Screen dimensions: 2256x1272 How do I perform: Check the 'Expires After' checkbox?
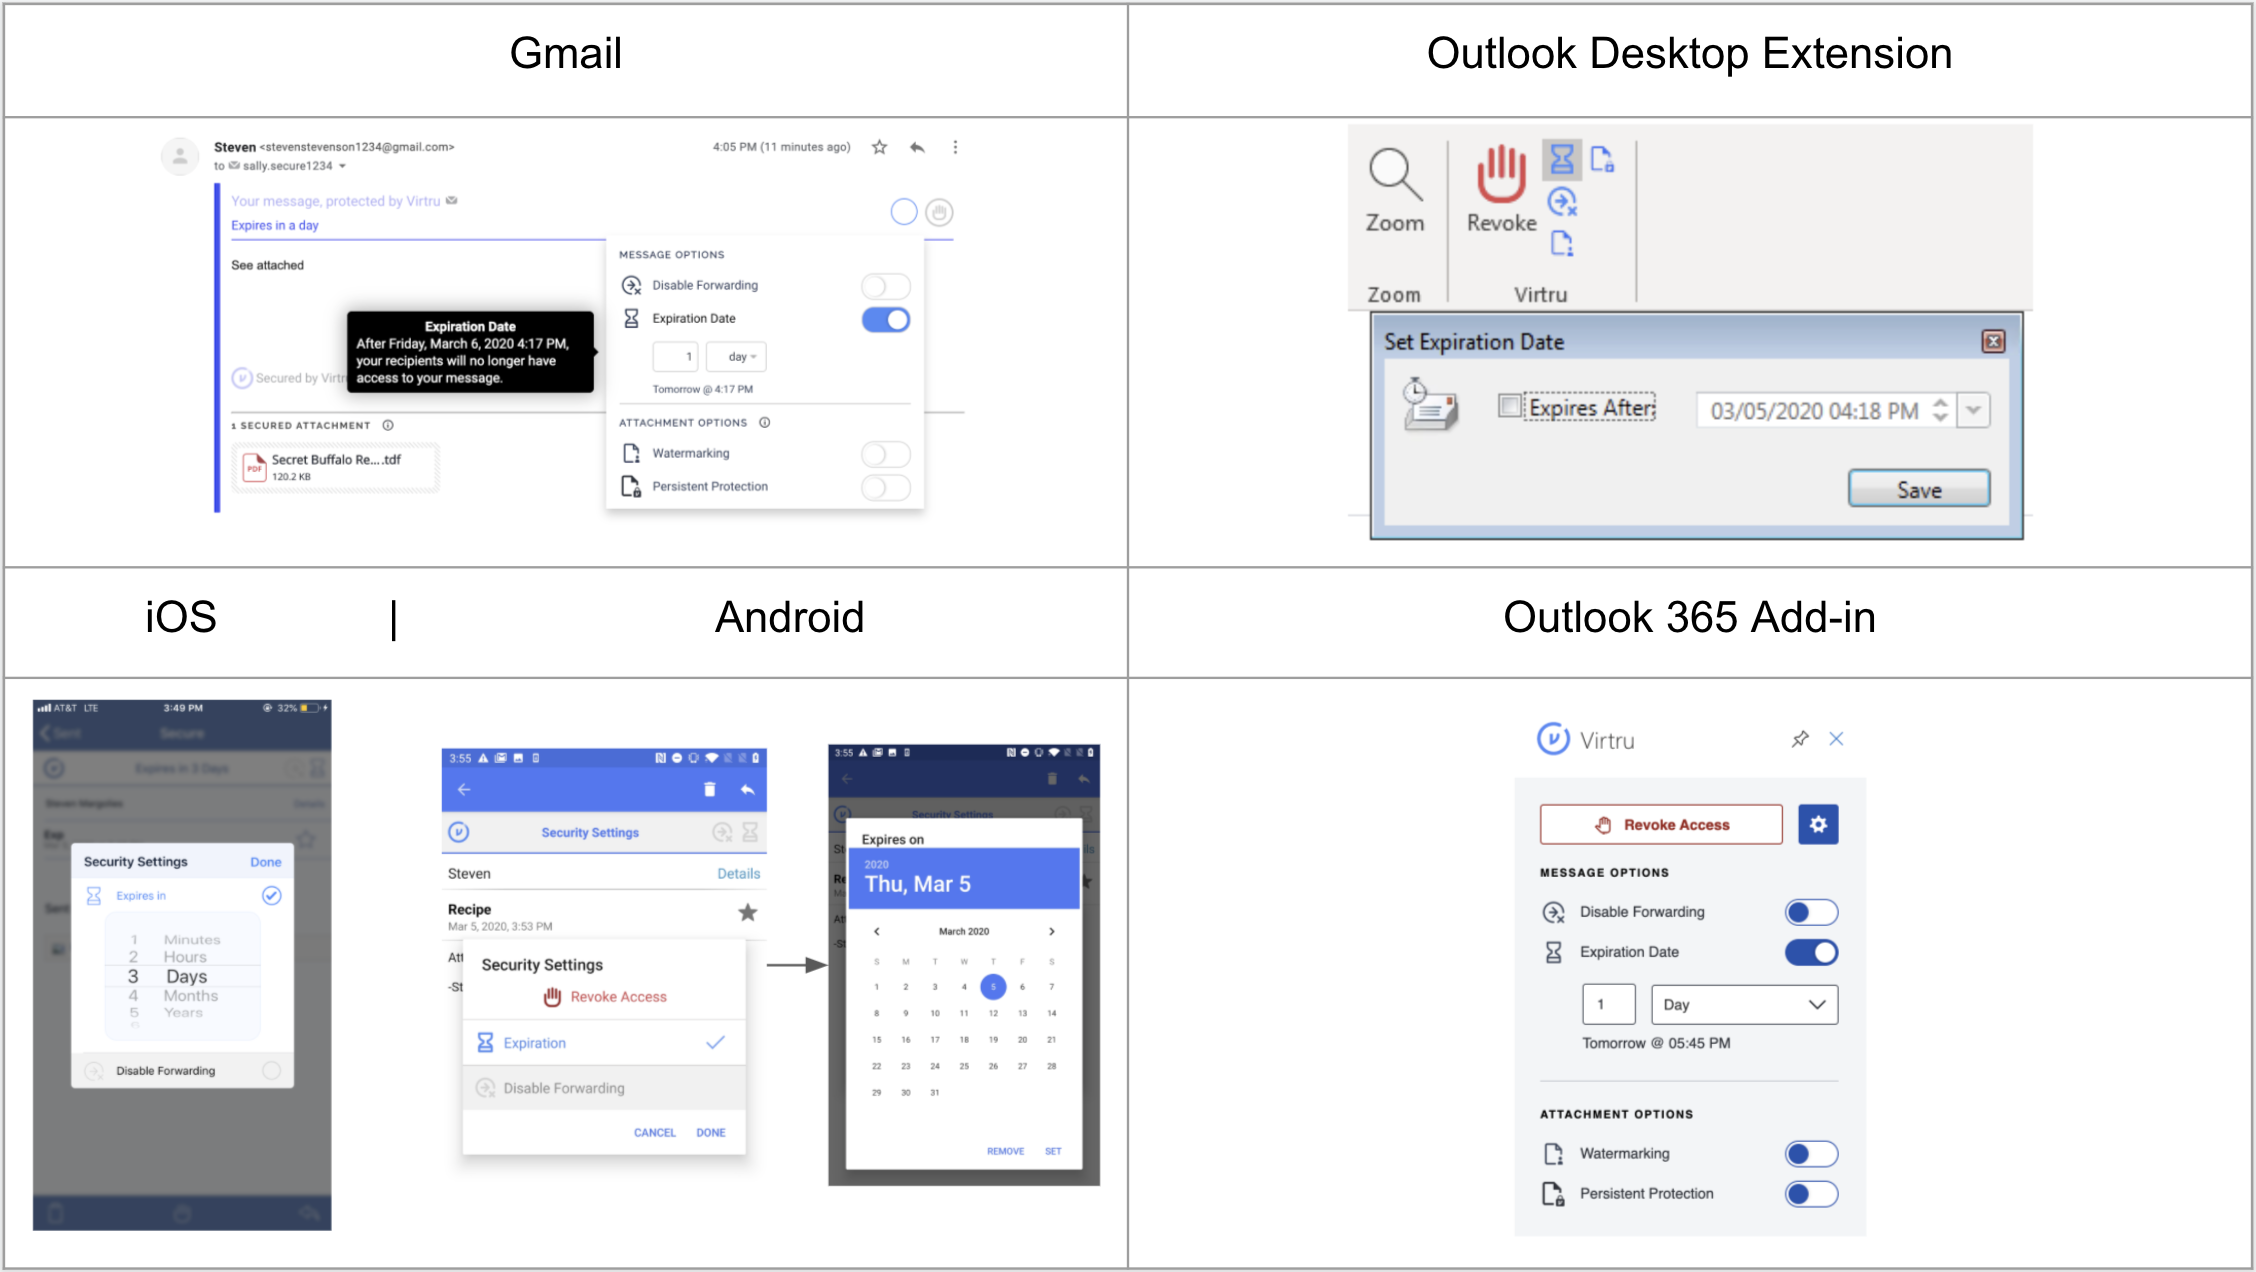click(1508, 406)
